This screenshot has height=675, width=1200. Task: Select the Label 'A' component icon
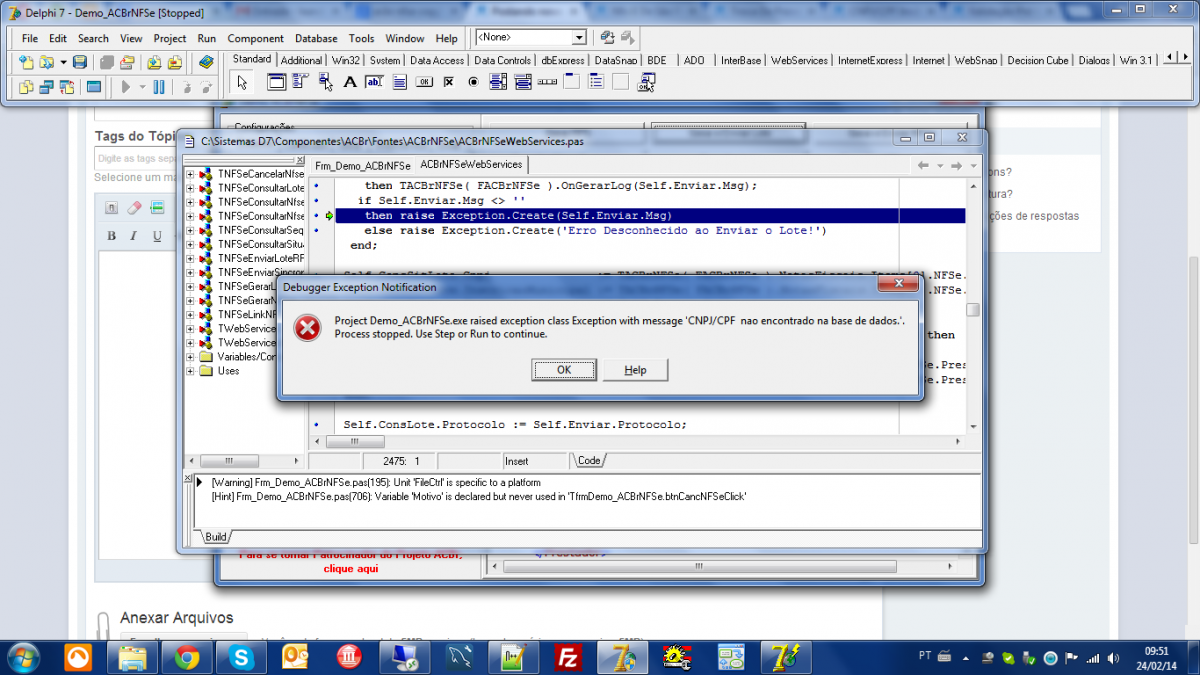click(350, 82)
